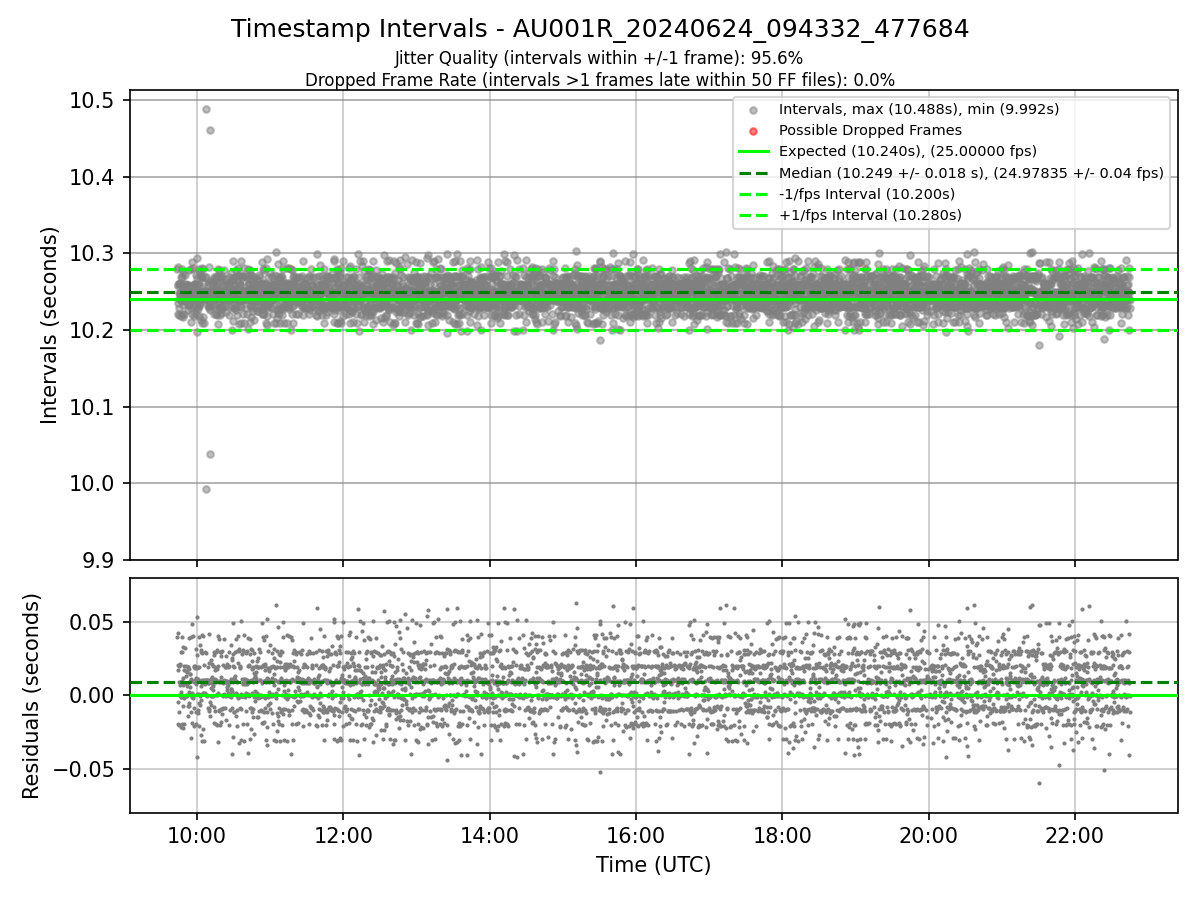Click the '12:00' x-axis tick label

coord(343,834)
